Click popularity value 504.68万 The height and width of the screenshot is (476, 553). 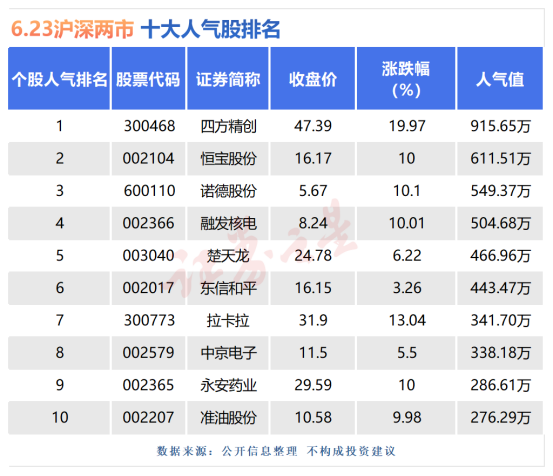[x=500, y=223]
